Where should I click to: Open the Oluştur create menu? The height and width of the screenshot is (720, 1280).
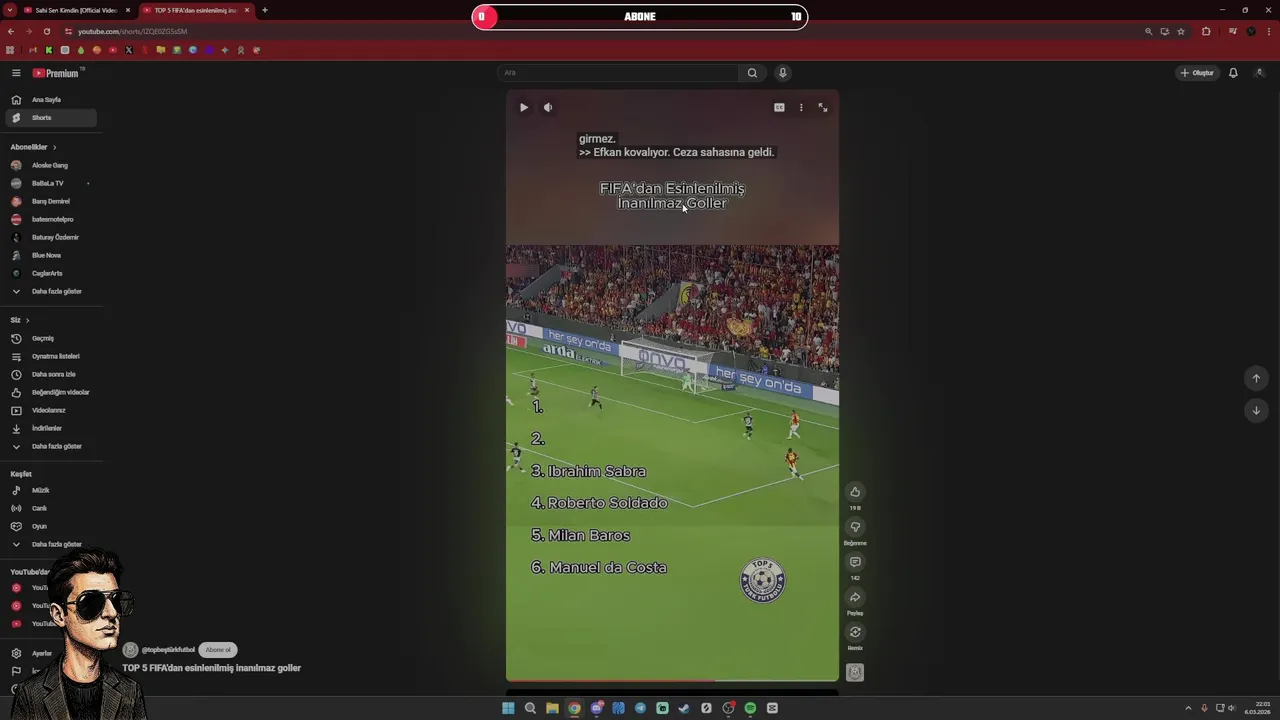coord(1197,73)
